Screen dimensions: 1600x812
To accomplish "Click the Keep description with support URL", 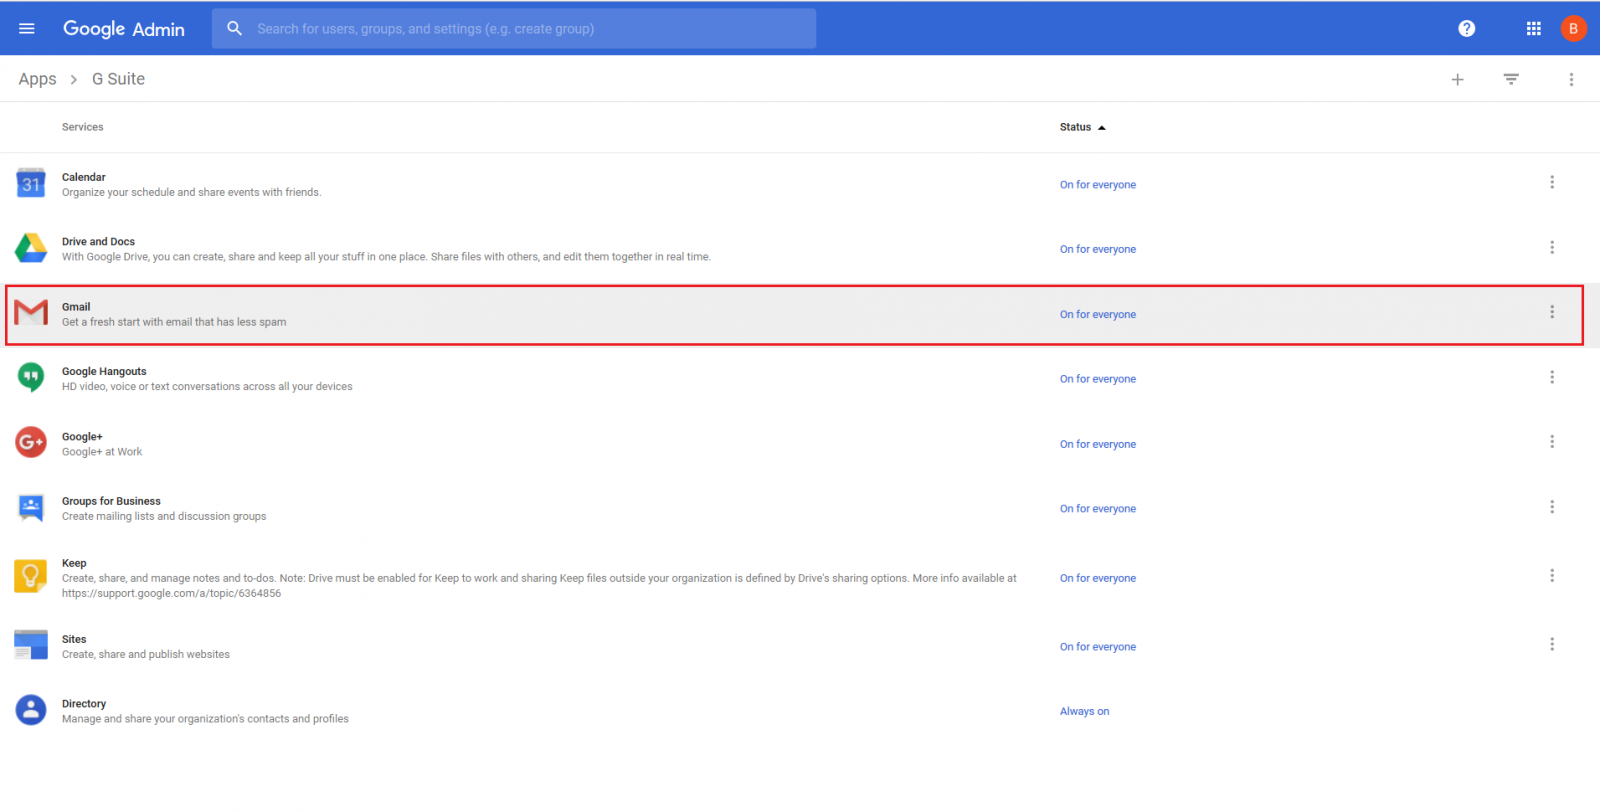I will (539, 586).
